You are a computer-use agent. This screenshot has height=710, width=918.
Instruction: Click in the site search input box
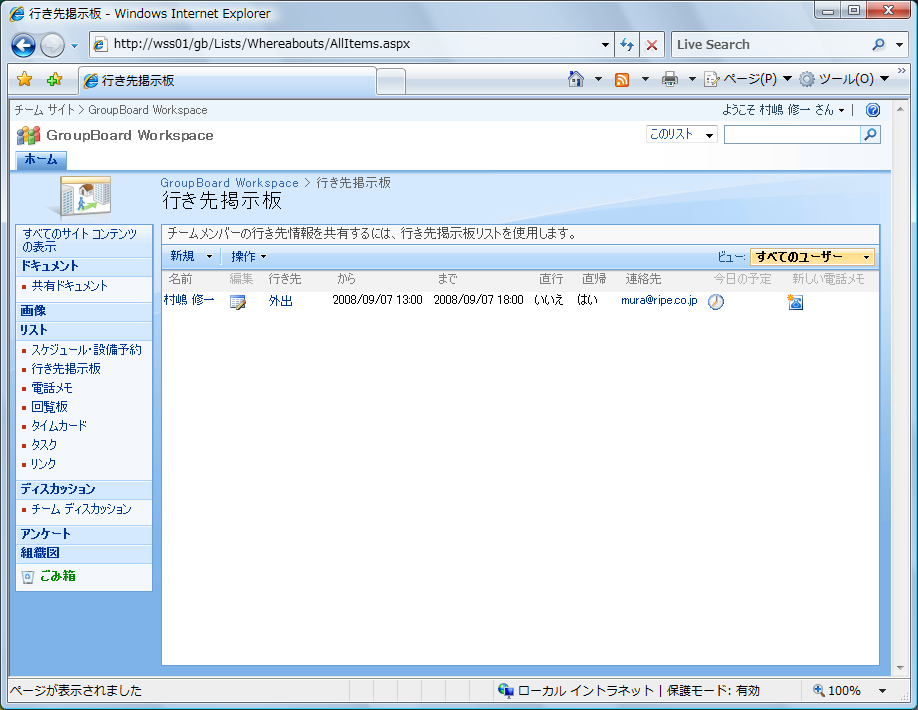coord(792,135)
